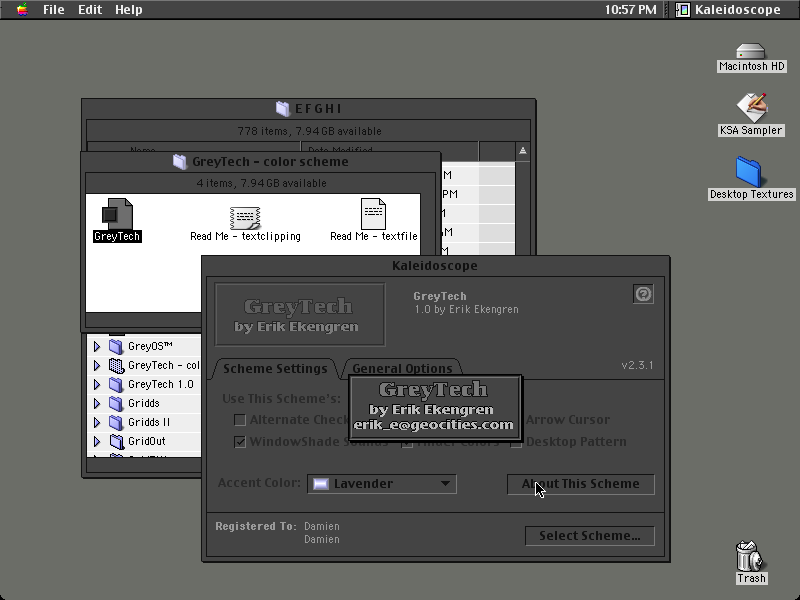
Task: Expand the Gridds folder disclosure triangle
Action: pyautogui.click(x=97, y=404)
